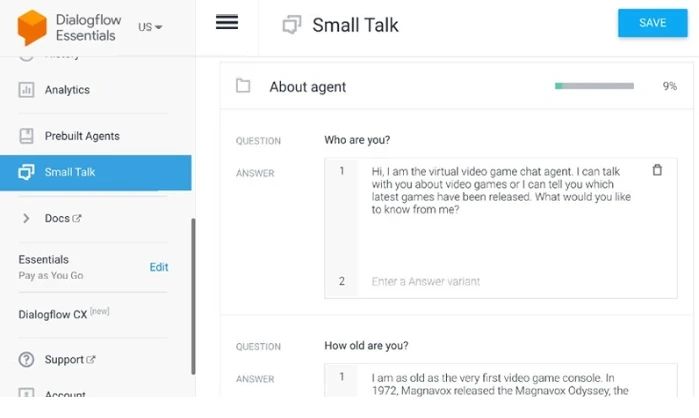Click the About agent progress bar

point(594,86)
